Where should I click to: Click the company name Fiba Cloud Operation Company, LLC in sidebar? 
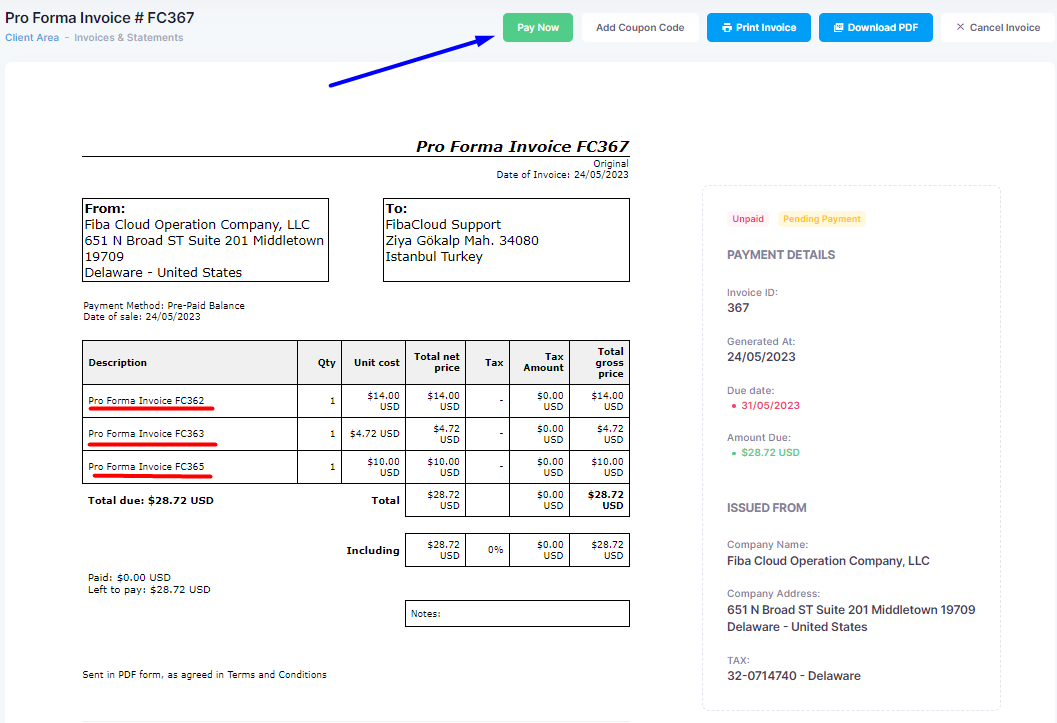[828, 561]
